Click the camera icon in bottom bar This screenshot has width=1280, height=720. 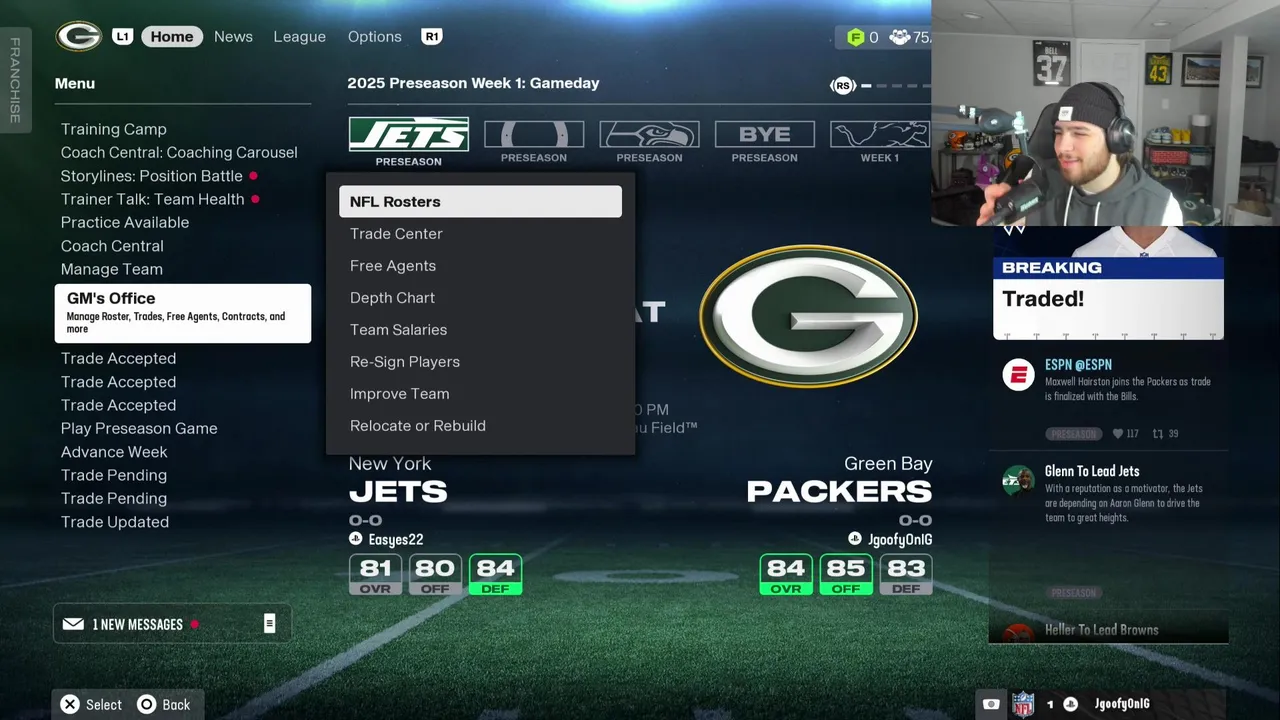pyautogui.click(x=991, y=704)
